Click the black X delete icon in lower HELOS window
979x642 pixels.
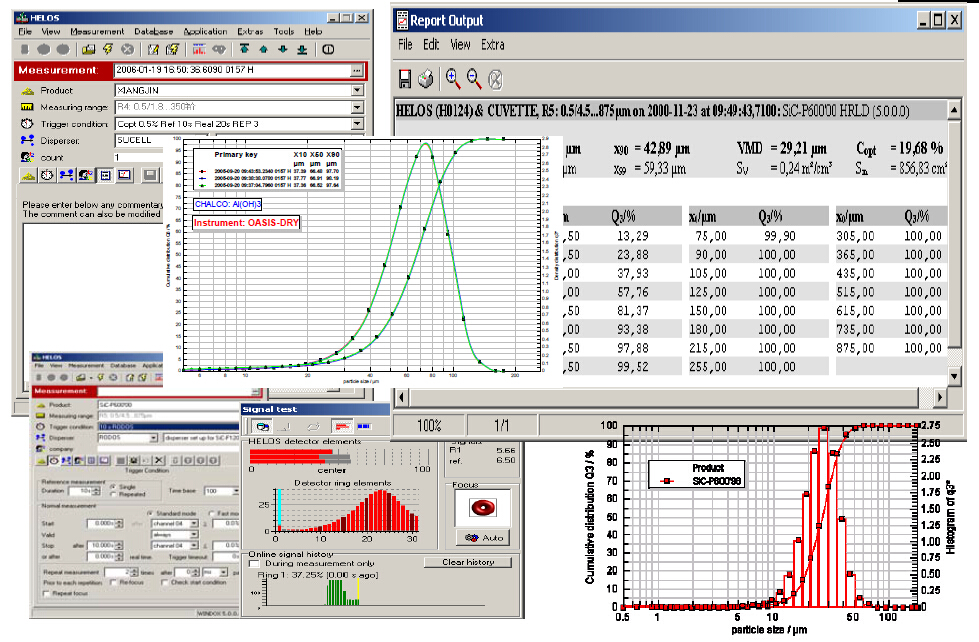(x=159, y=460)
